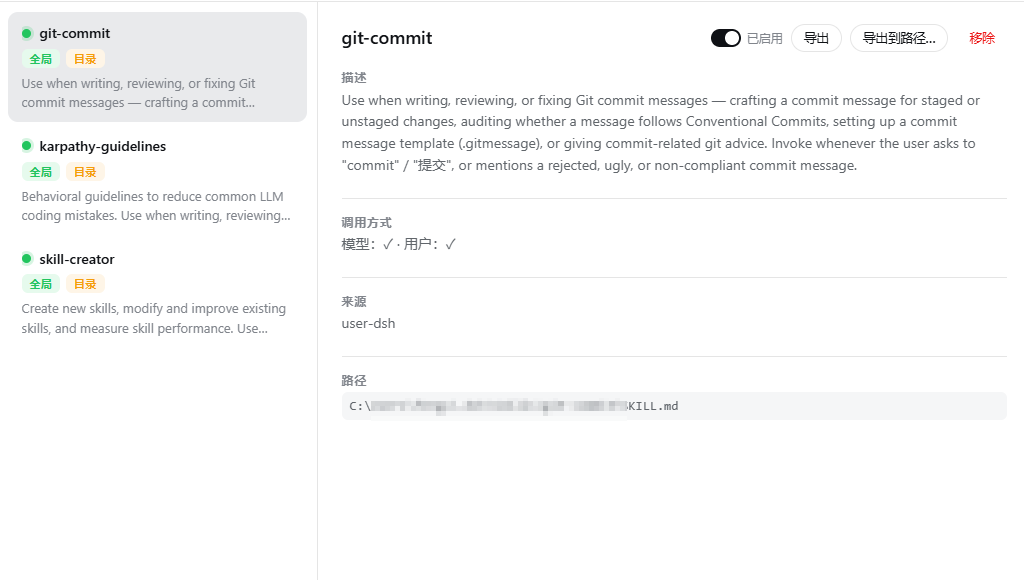The width and height of the screenshot is (1024, 580).
Task: Click the 目录 tag under skill-creator
Action: coord(85,284)
